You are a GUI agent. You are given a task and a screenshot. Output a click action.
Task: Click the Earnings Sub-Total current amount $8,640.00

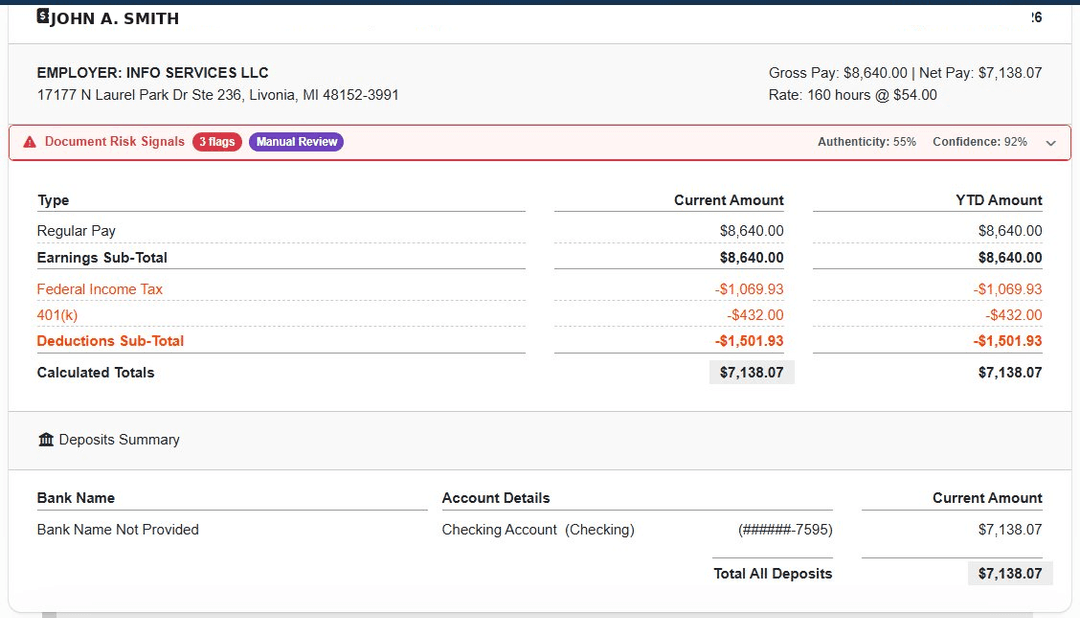coord(751,258)
